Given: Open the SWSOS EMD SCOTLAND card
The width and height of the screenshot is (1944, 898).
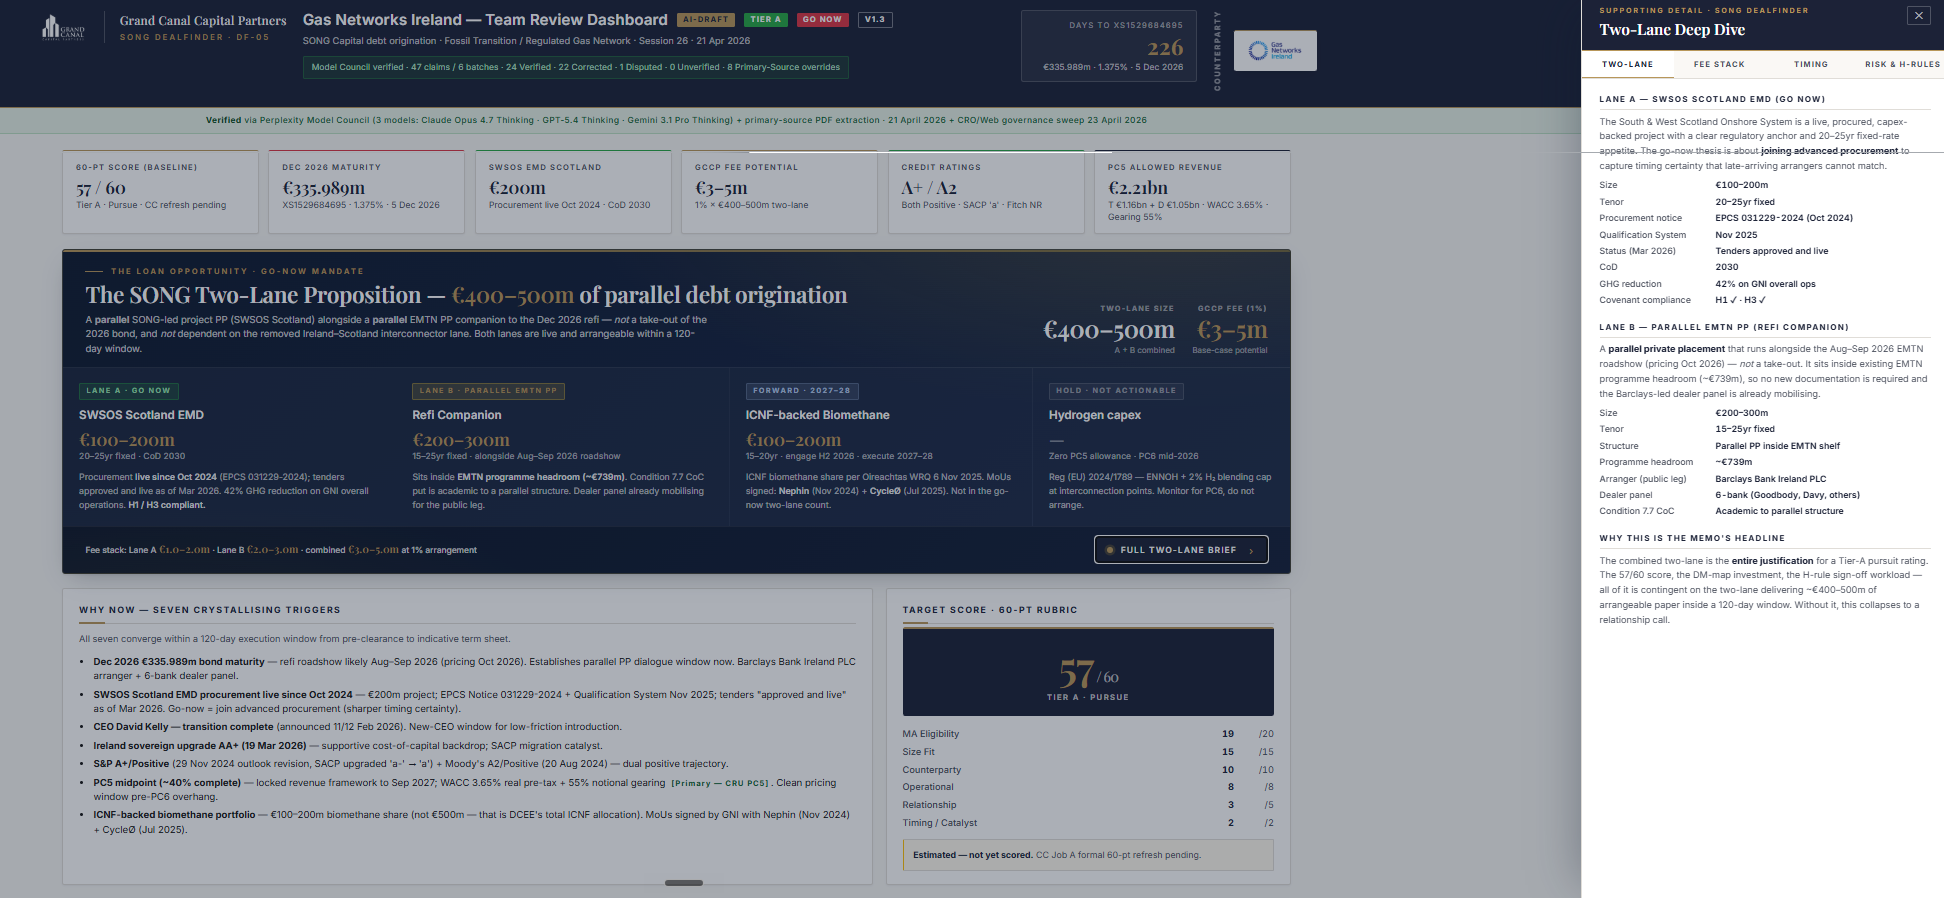Looking at the screenshot, I should pos(573,191).
